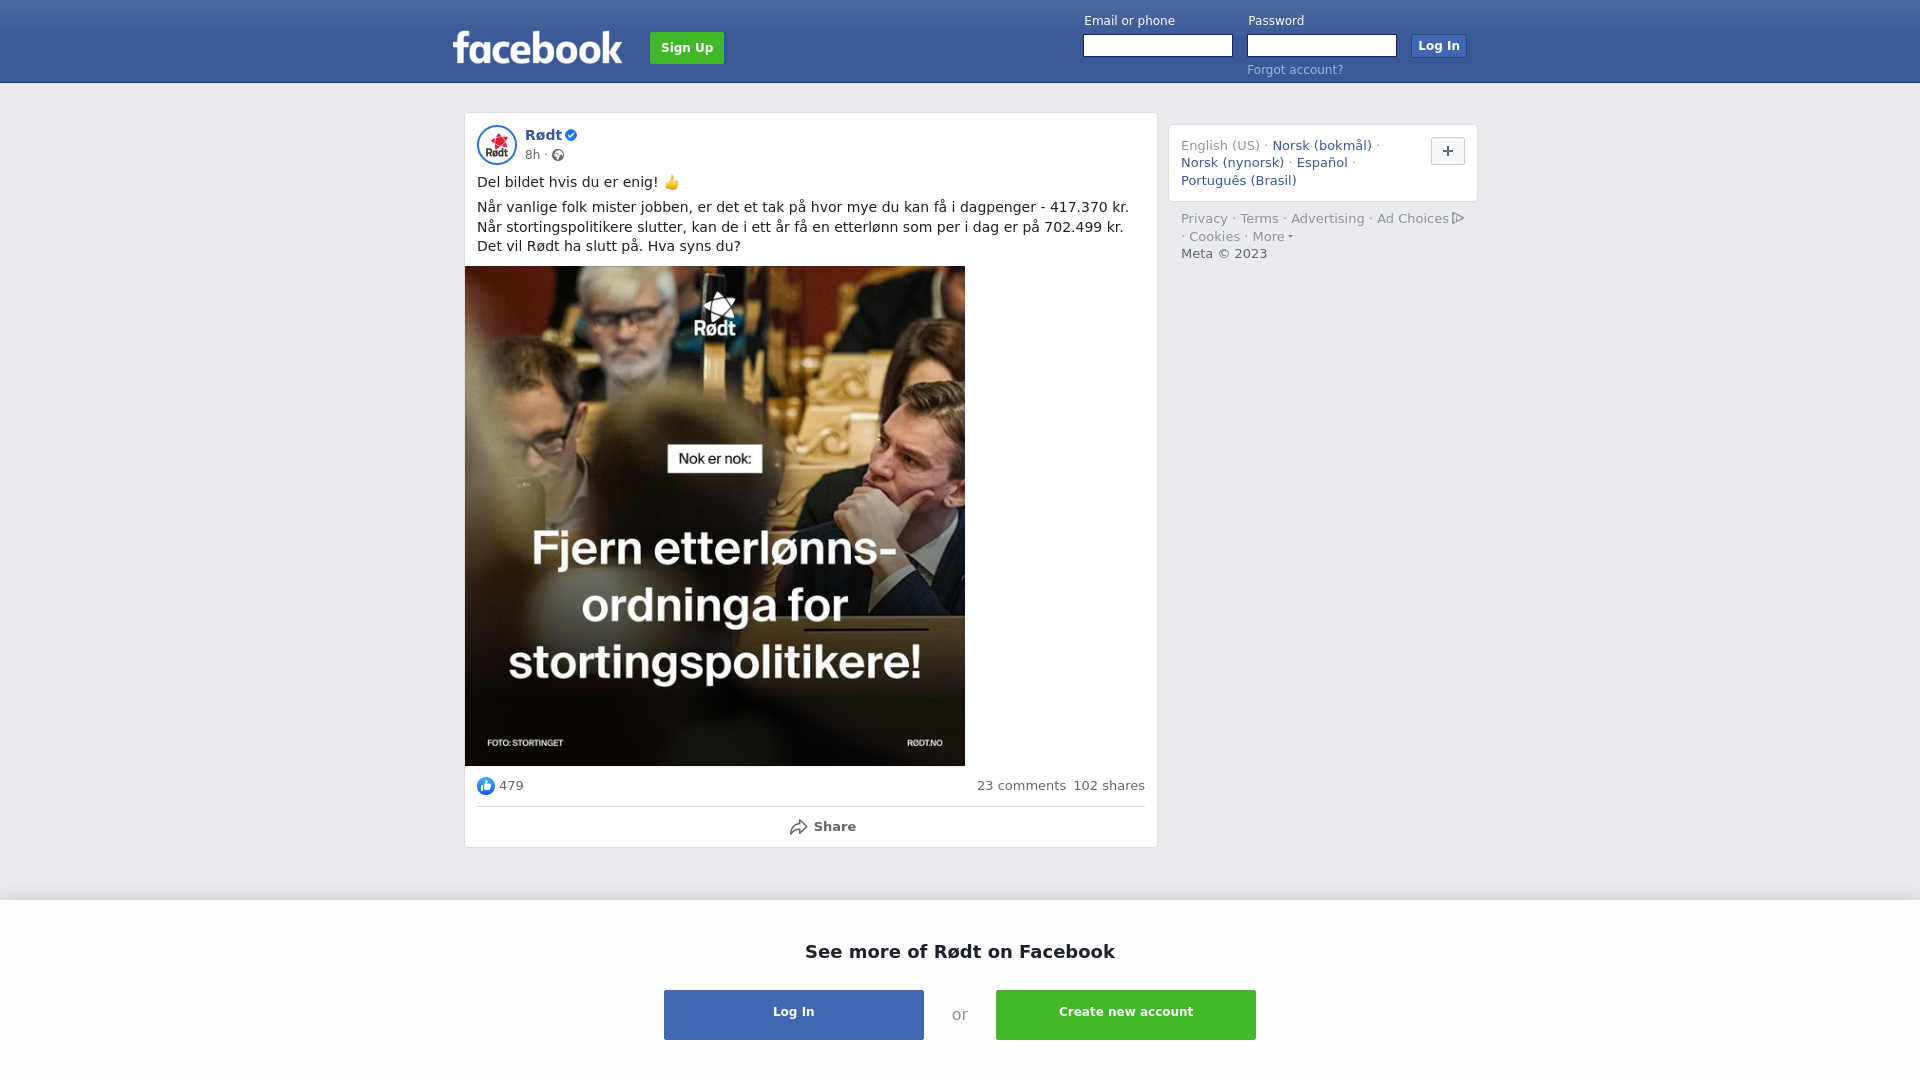Image resolution: width=1920 pixels, height=1080 pixels.
Task: Open the Rødt profile picture
Action: (497, 145)
